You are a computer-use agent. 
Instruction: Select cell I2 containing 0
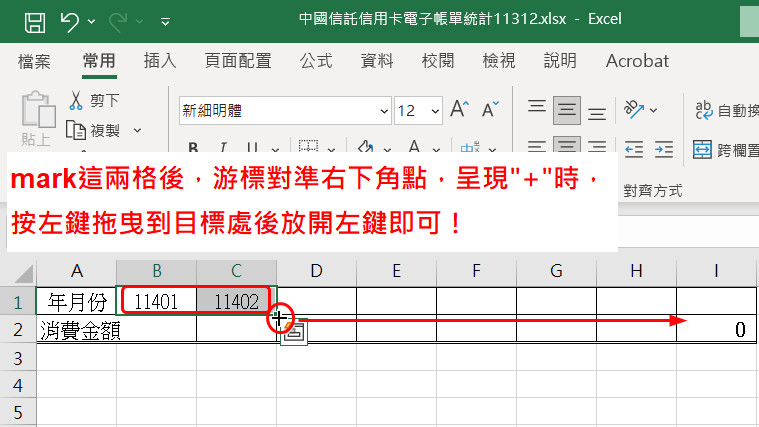pyautogui.click(x=716, y=330)
